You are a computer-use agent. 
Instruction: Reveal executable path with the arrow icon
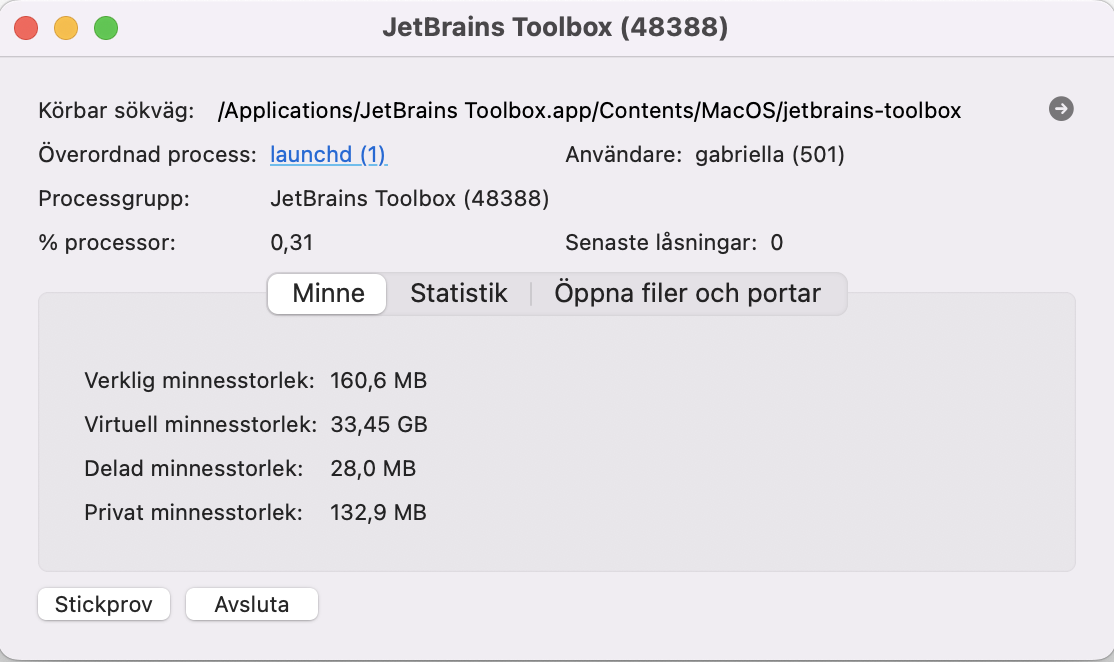1061,109
